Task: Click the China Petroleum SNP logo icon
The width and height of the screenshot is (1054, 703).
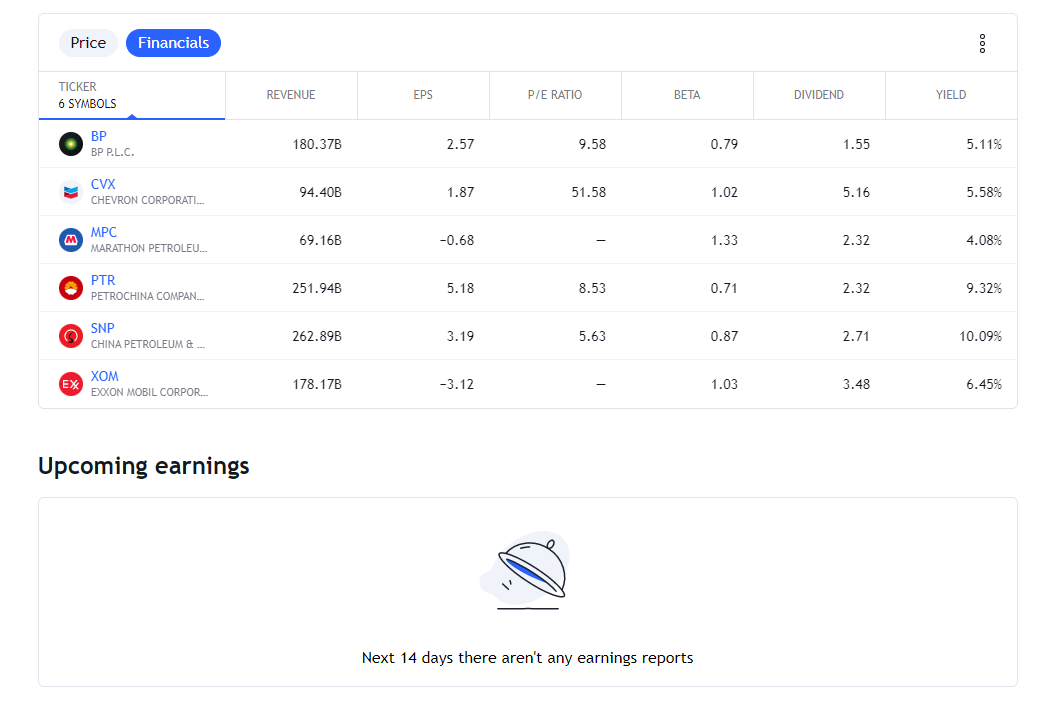Action: 71,336
